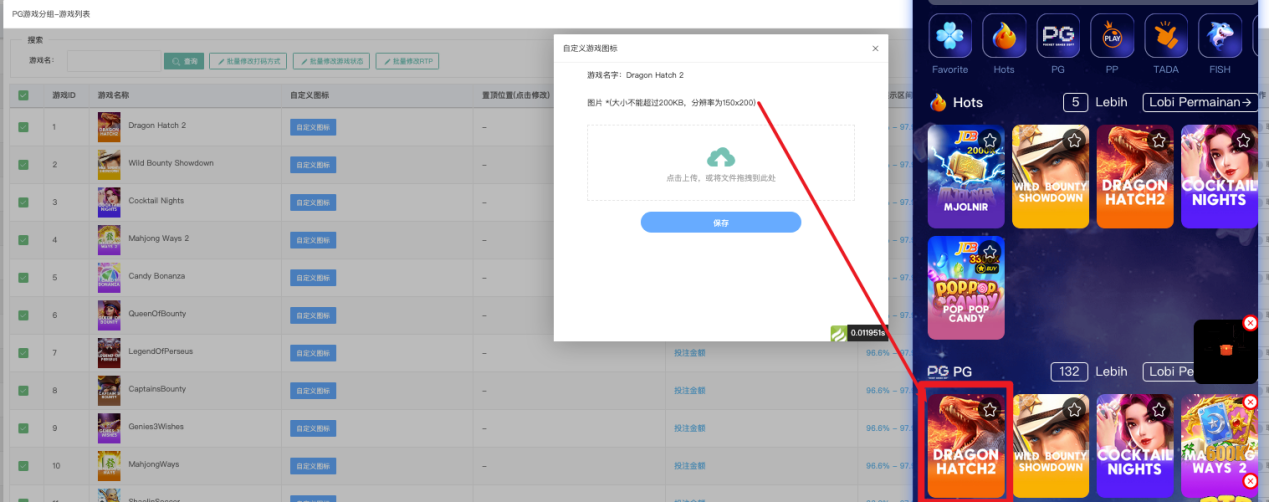Click the LegendOfPerseus thumbnail in the table

109,352
